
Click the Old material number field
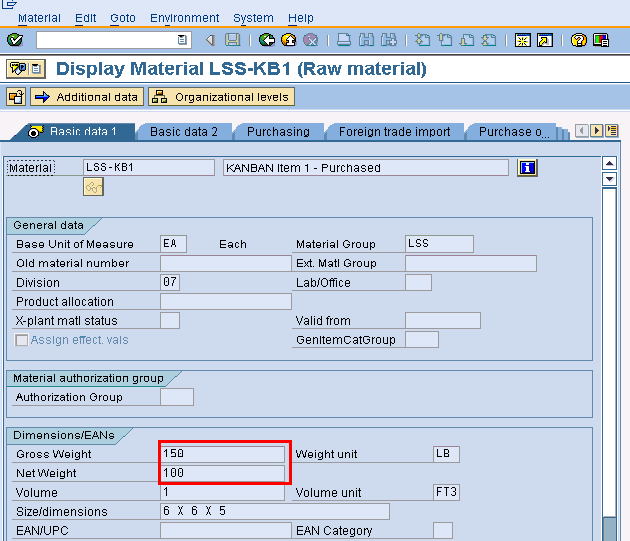pyautogui.click(x=226, y=263)
